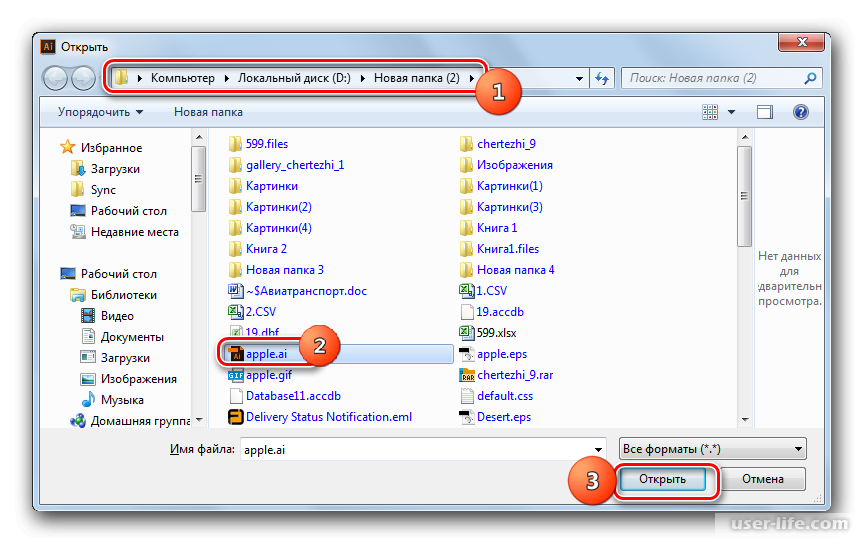Click the change view icon
Image resolution: width=864 pixels, height=544 pixels.
click(710, 112)
